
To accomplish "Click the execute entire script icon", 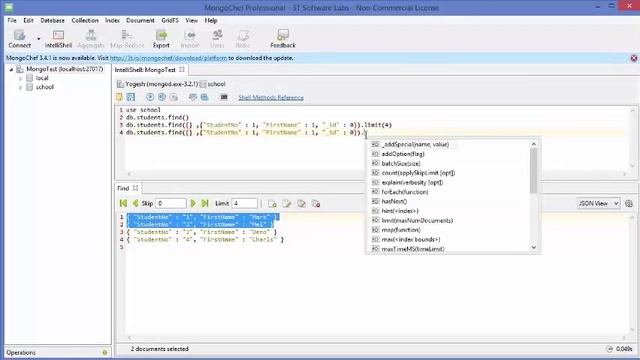I will pos(150,97).
